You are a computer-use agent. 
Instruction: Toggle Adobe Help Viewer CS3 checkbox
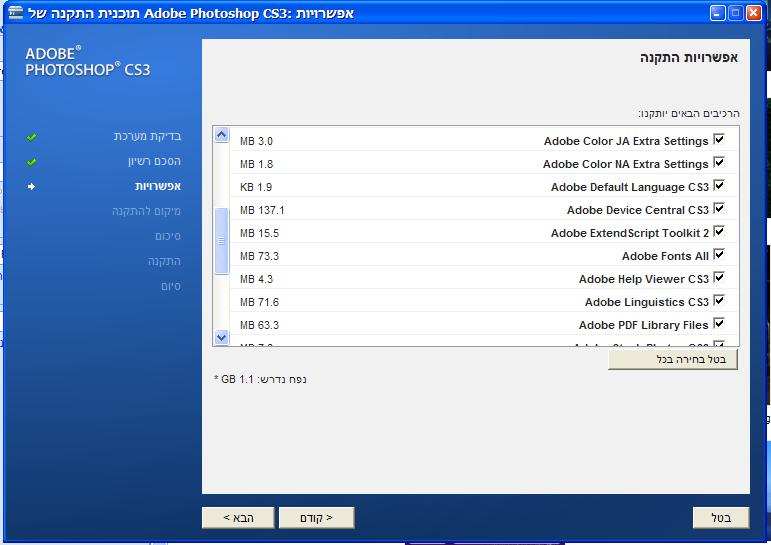719,277
